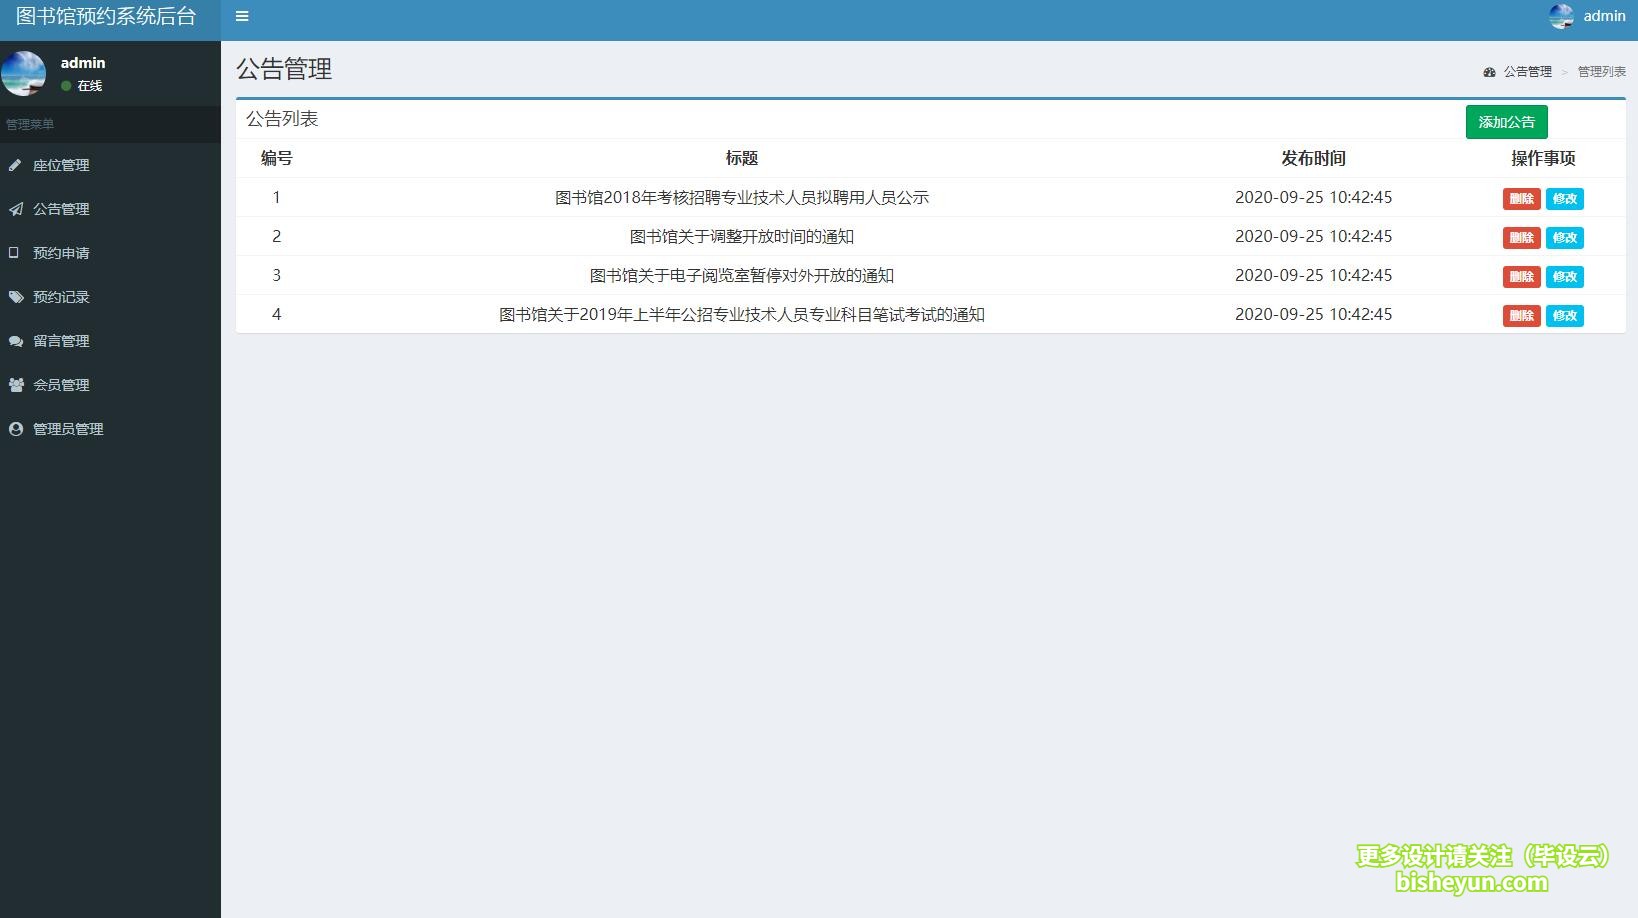1638x918 pixels.
Task: Click the paper plane icon beside 公告管理
Action: [15, 209]
